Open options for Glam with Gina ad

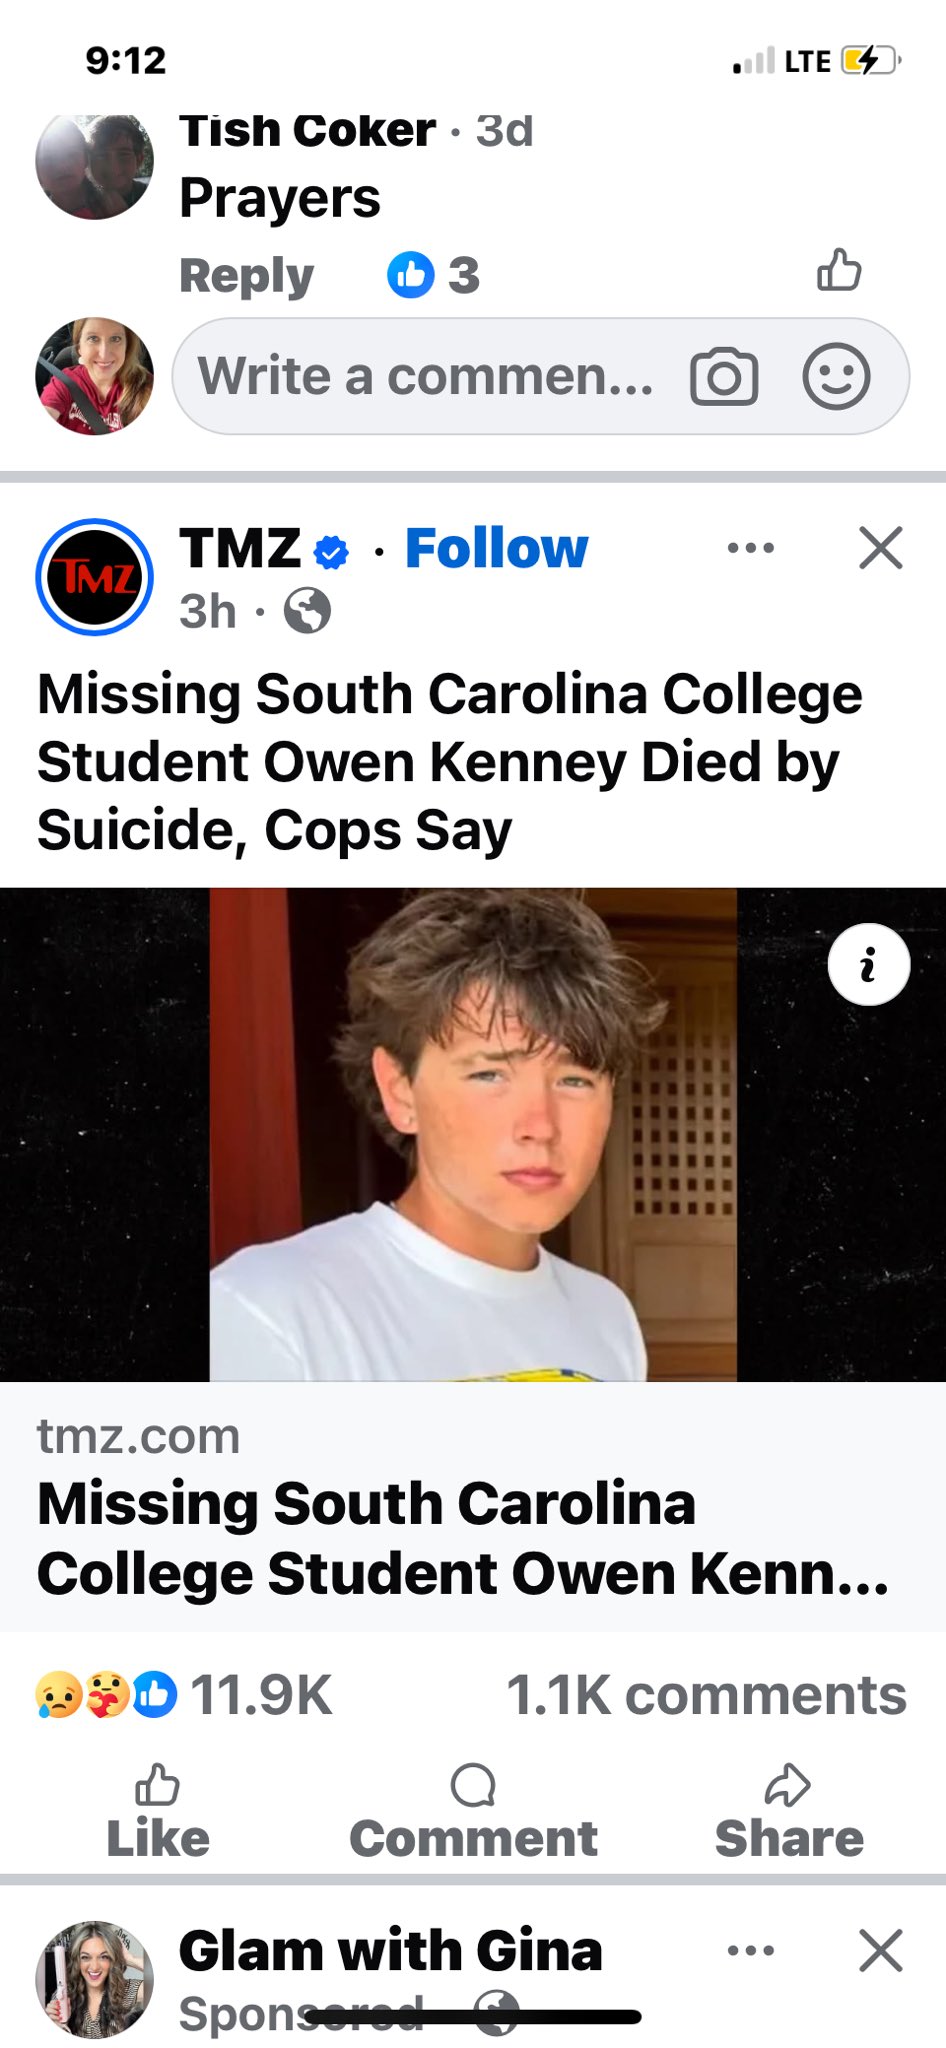click(x=750, y=1950)
